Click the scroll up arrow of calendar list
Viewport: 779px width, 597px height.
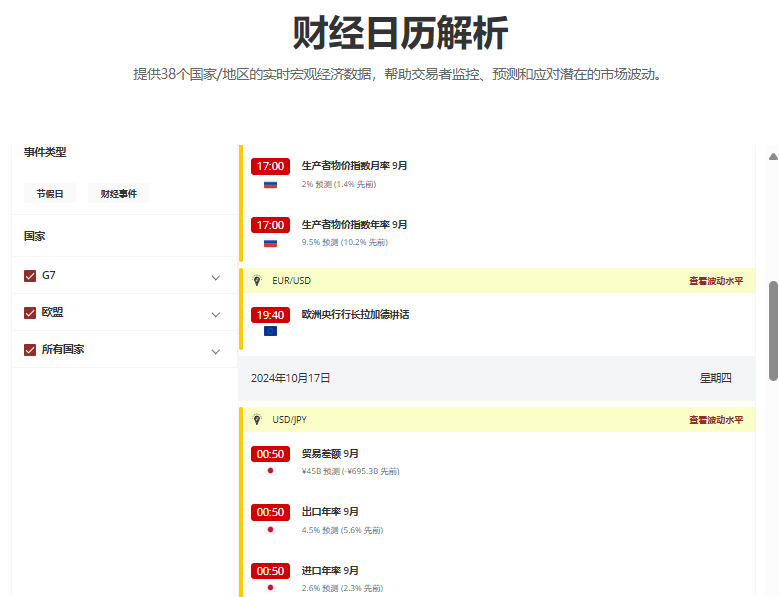tap(773, 156)
